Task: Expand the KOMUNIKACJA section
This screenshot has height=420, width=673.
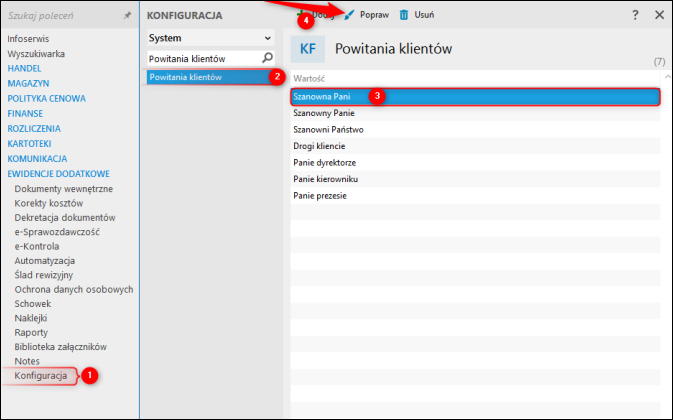Action: tap(37, 159)
